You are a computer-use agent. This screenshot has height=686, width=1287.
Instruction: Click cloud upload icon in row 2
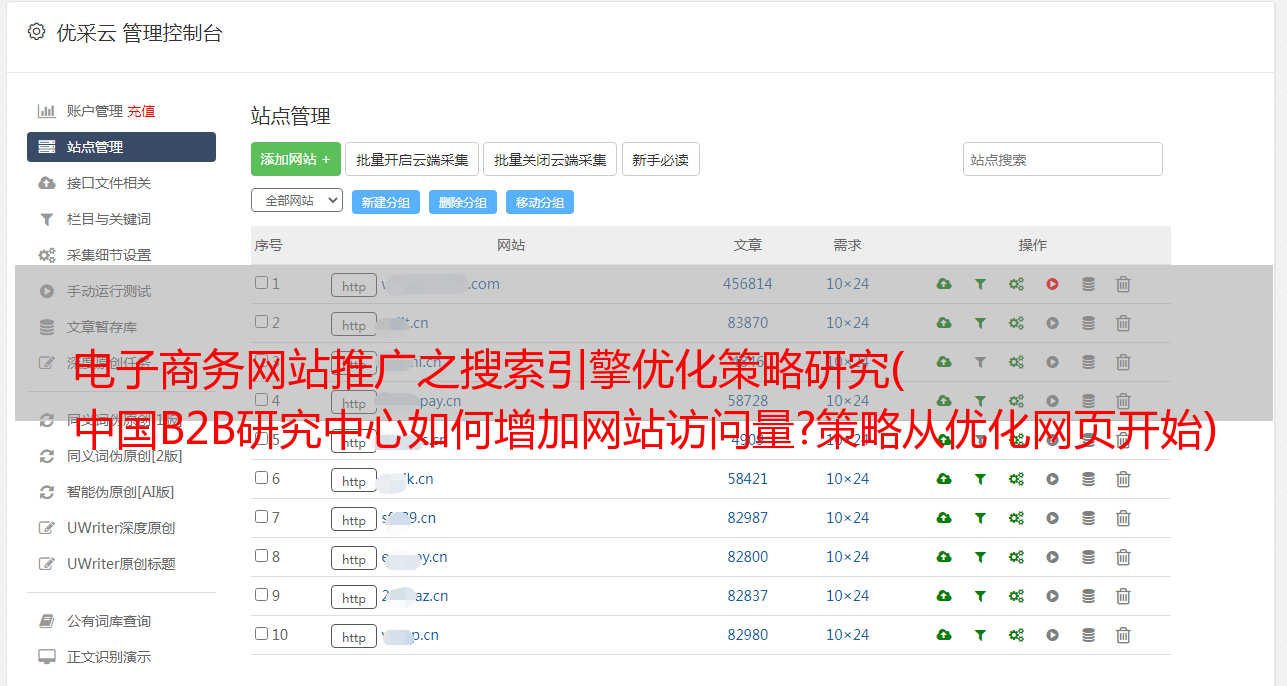tap(944, 323)
